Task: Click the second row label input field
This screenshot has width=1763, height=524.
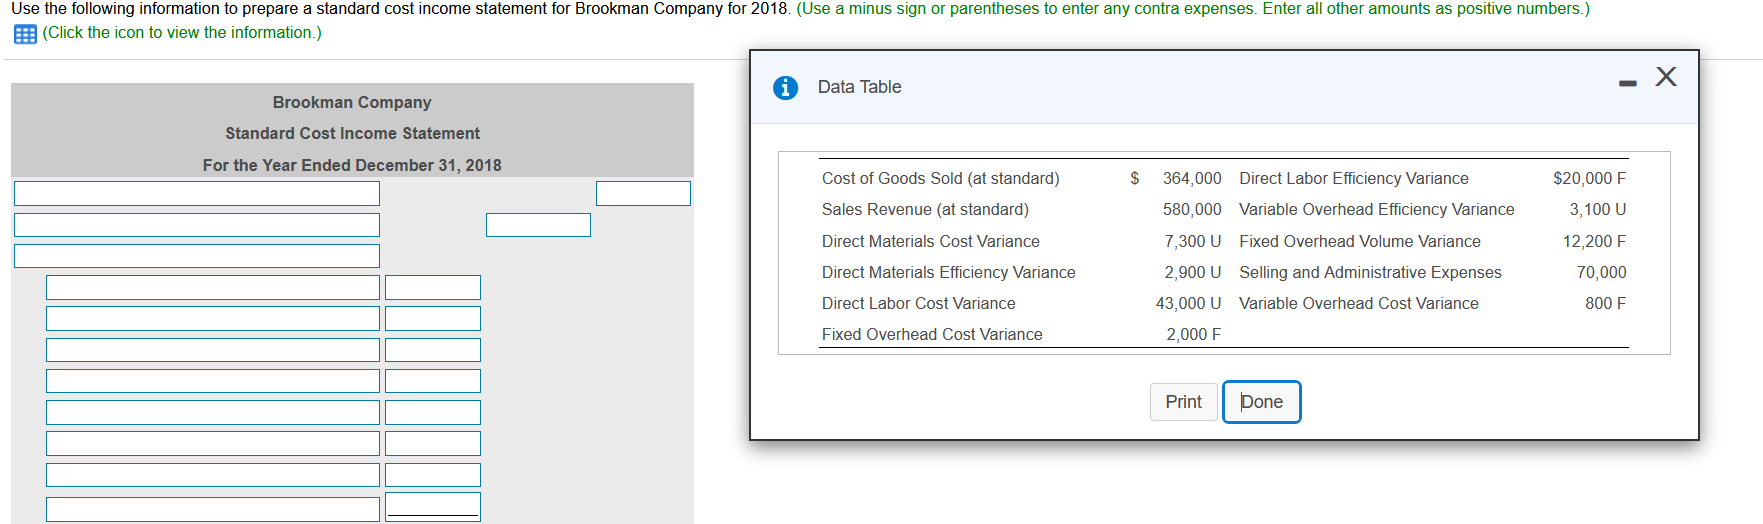Action: point(197,225)
